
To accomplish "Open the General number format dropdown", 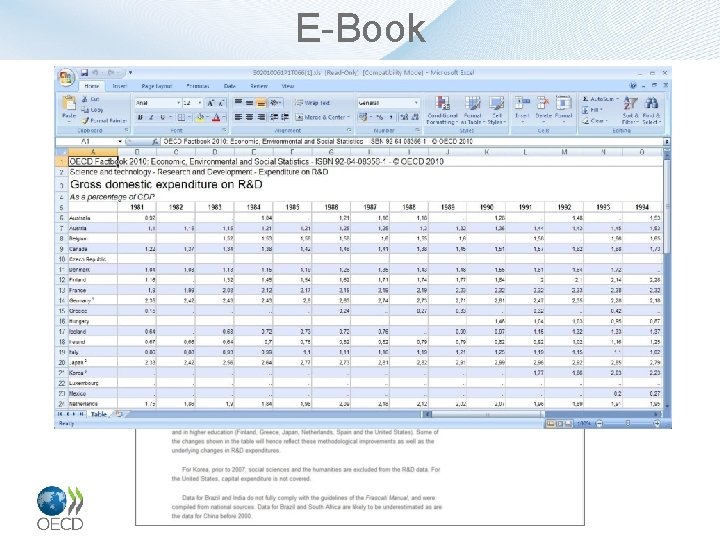I will coord(416,103).
